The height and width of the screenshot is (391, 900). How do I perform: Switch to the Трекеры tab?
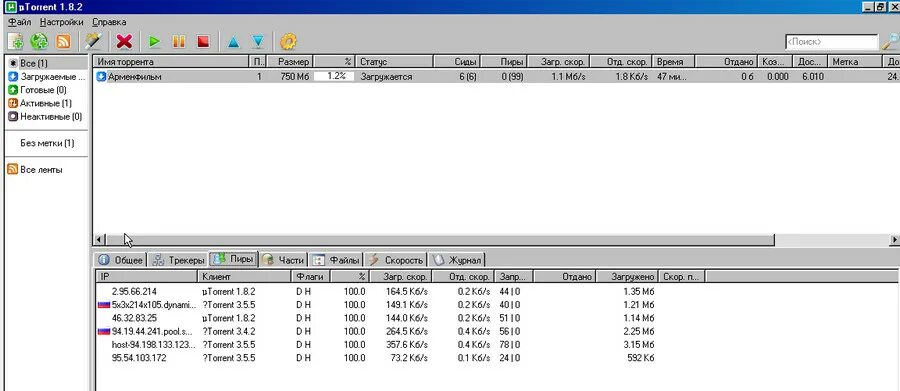pos(179,260)
